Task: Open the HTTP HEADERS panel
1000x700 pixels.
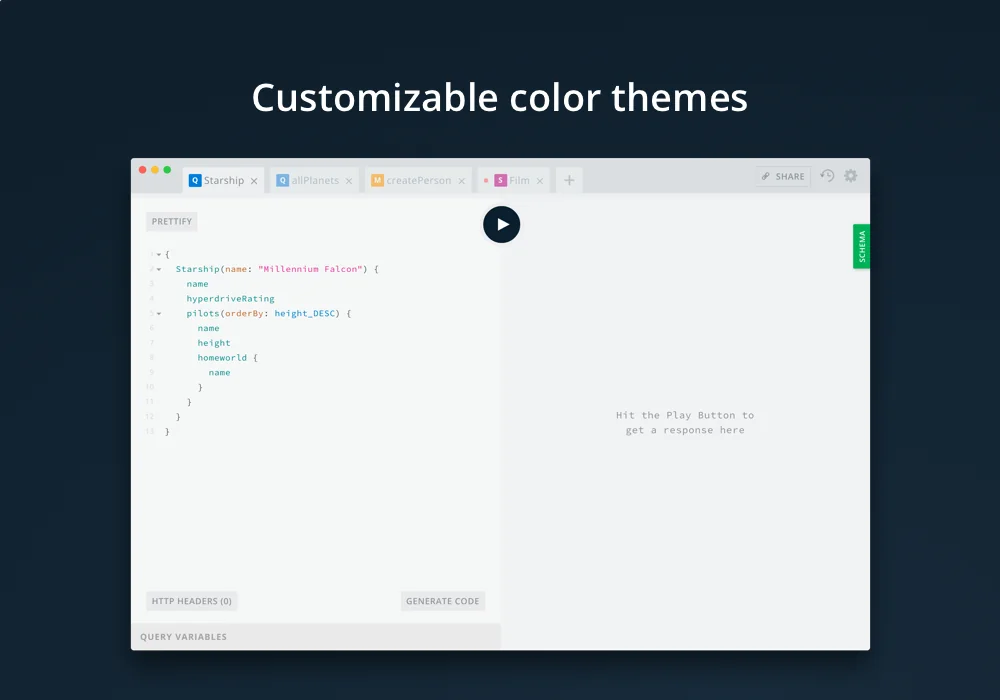Action: click(x=191, y=600)
